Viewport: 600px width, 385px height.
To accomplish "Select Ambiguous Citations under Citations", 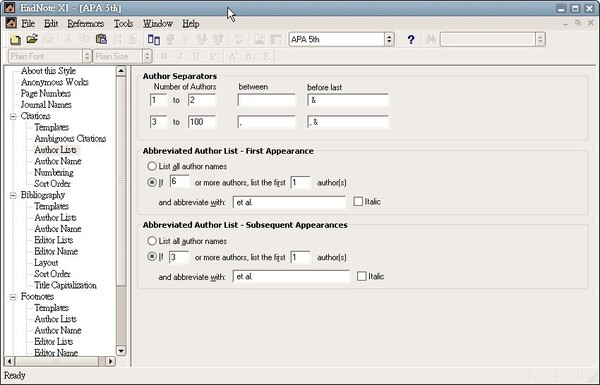I will point(70,139).
